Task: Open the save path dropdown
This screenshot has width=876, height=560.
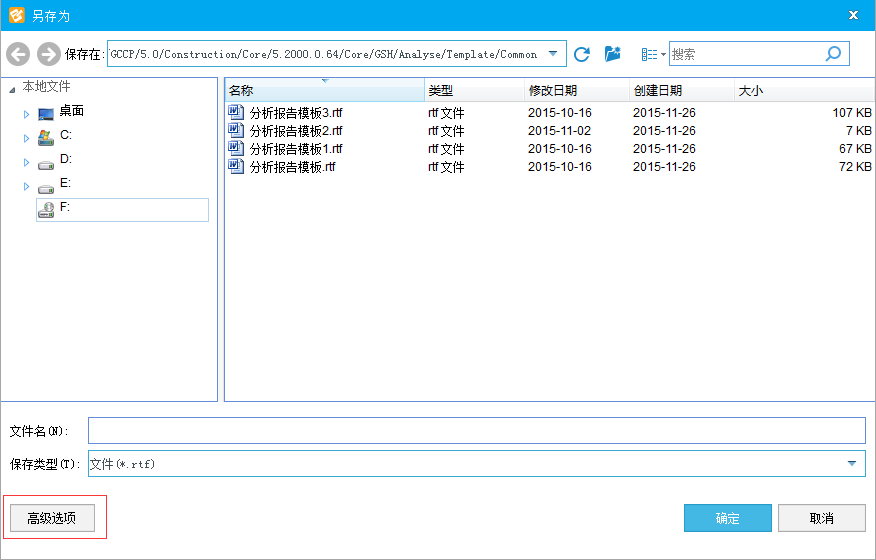Action: 553,54
